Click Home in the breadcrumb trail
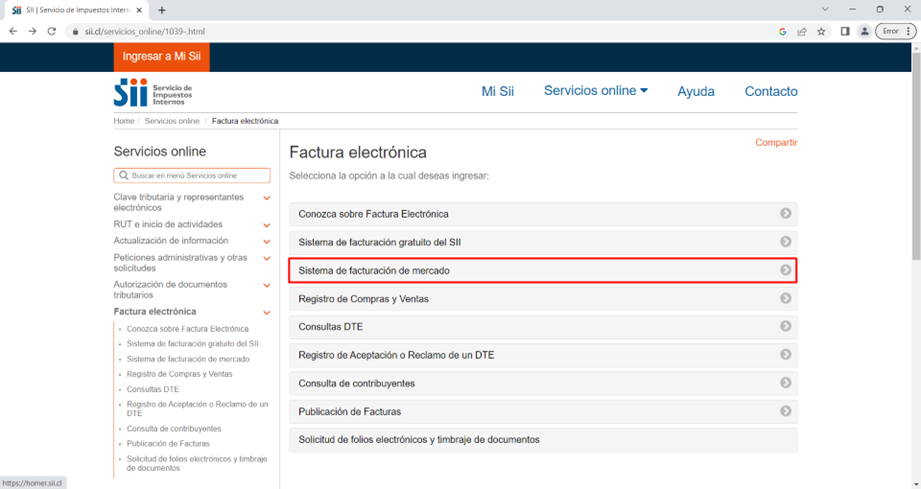Viewport: 921px width, 489px height. pos(124,121)
